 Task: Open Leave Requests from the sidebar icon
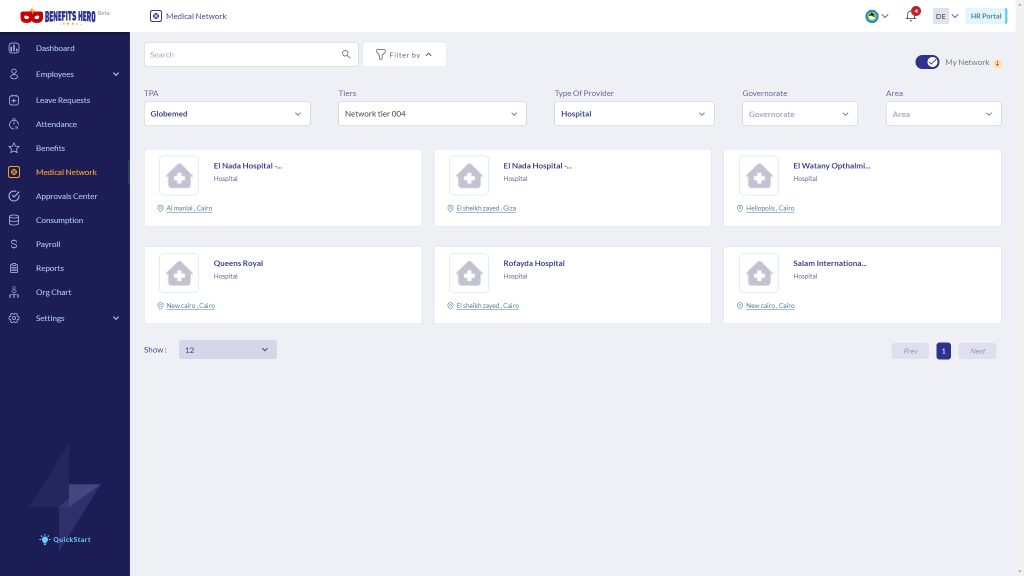[14, 100]
